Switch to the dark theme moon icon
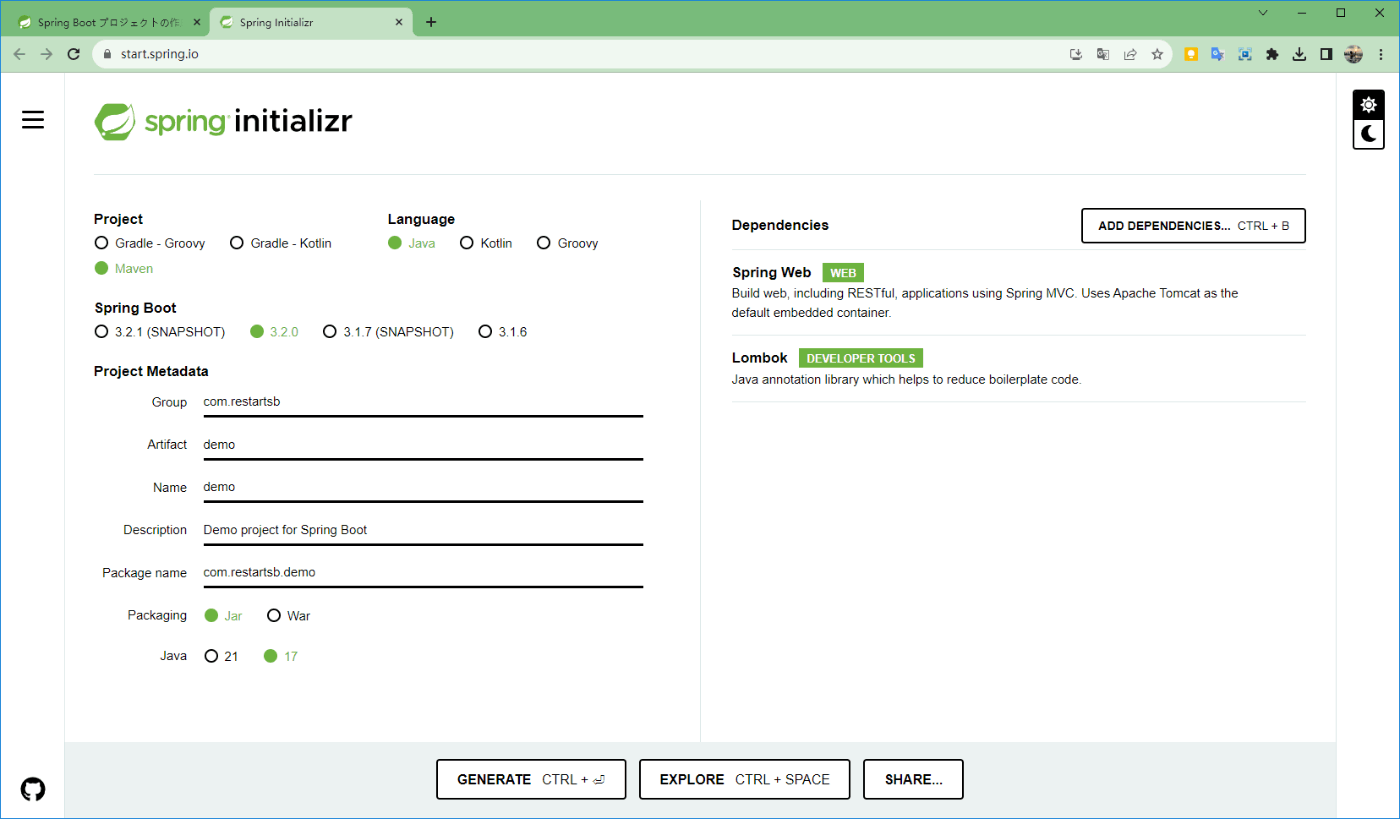Viewport: 1400px width, 819px height. (x=1368, y=134)
